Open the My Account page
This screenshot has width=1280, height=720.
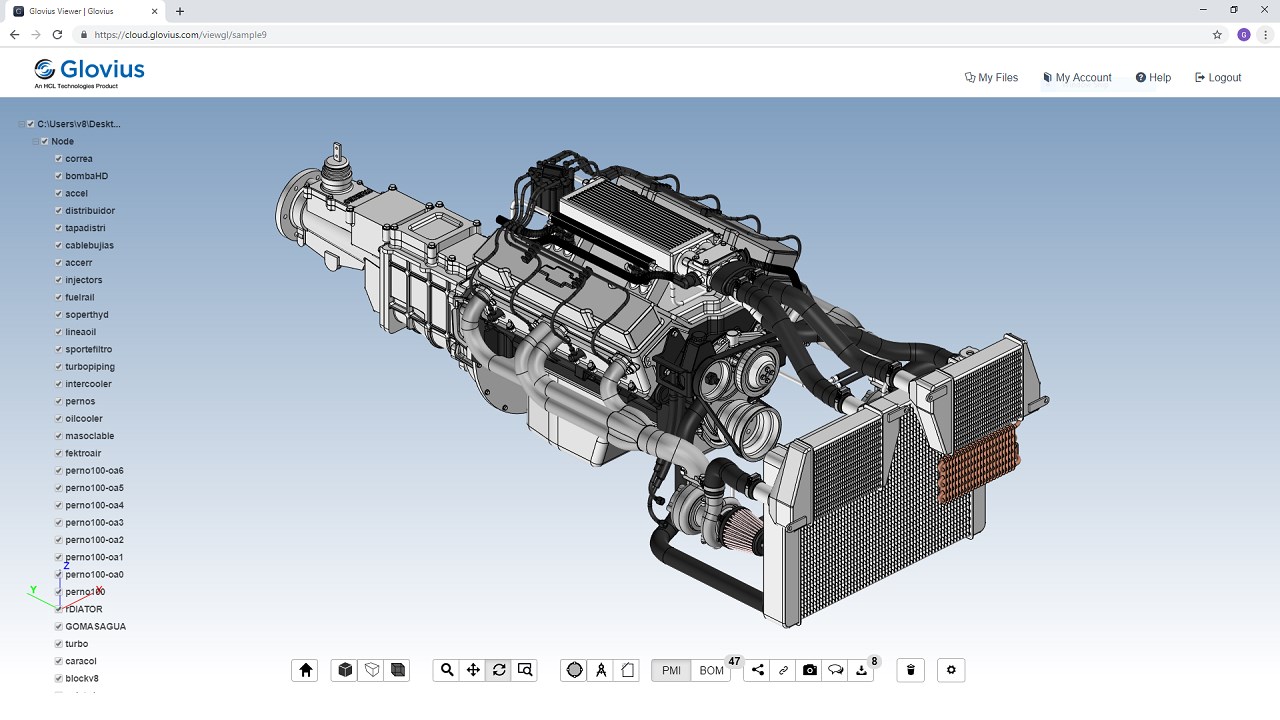click(1077, 77)
